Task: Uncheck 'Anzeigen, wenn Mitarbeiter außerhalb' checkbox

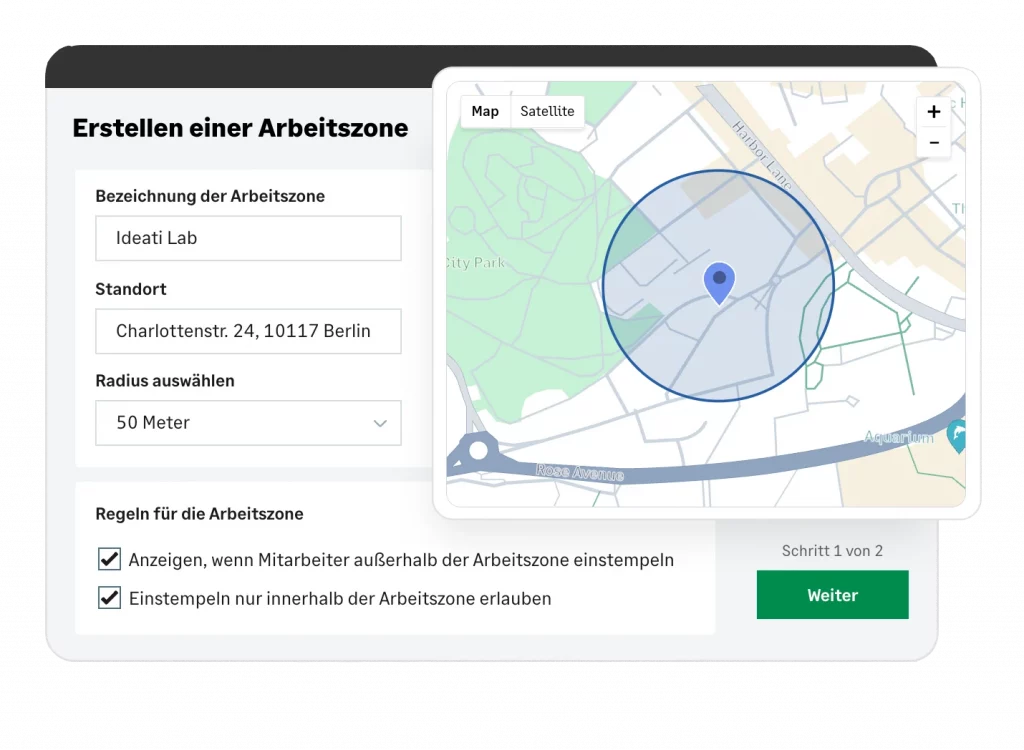Action: tap(109, 559)
